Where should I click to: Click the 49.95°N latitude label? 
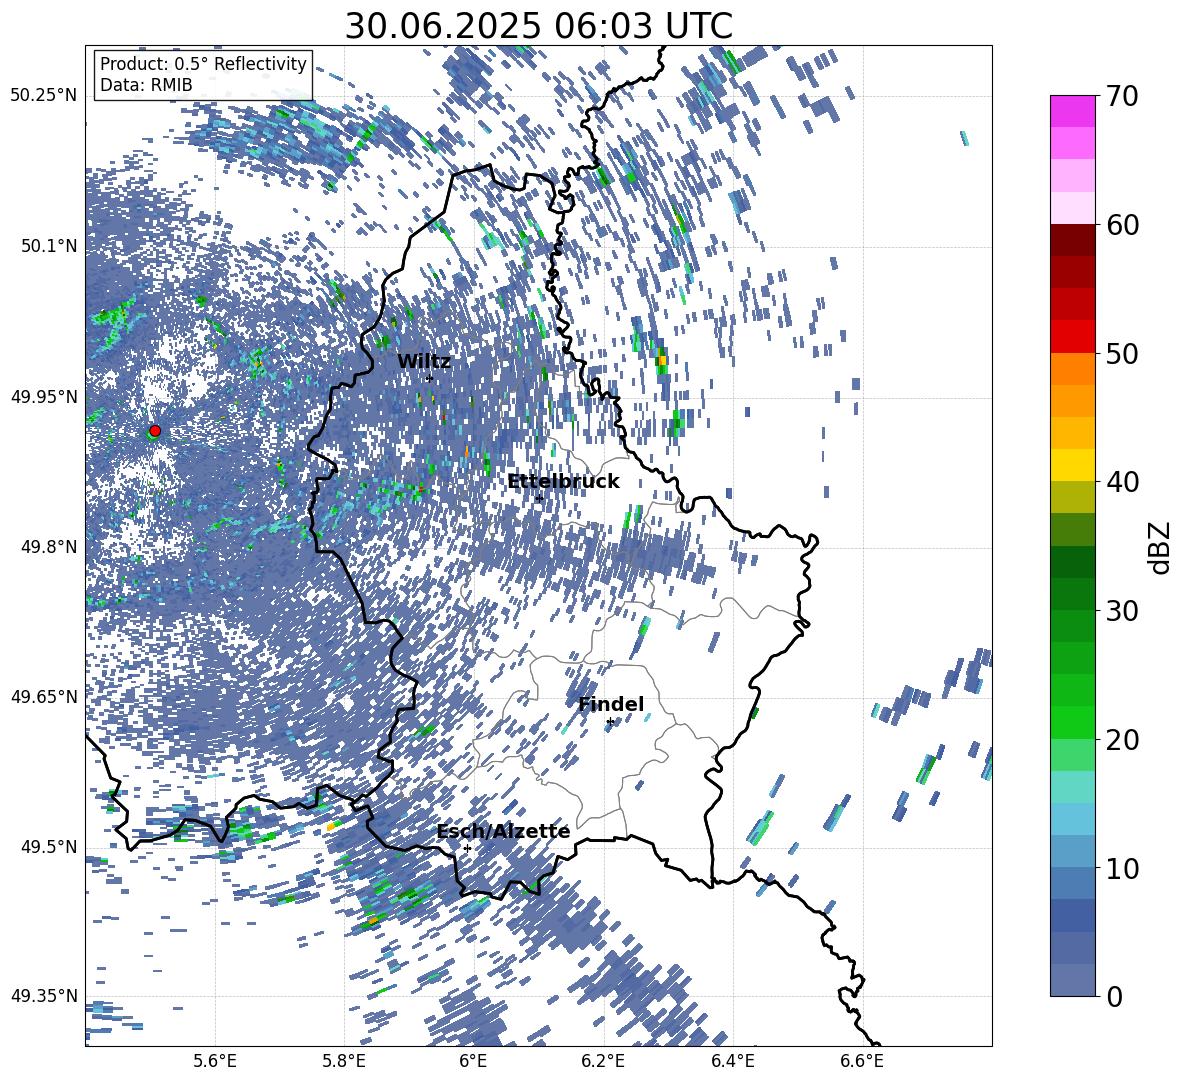pos(44,396)
